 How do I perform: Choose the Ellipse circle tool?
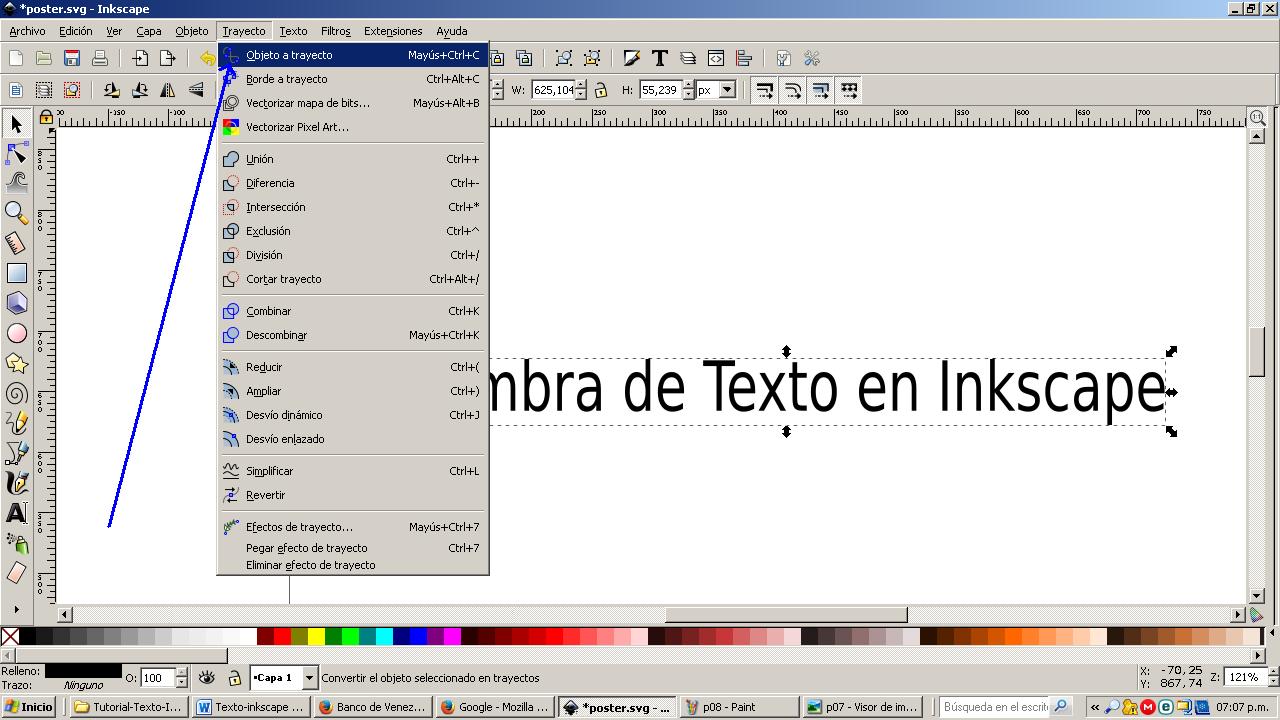(x=16, y=333)
